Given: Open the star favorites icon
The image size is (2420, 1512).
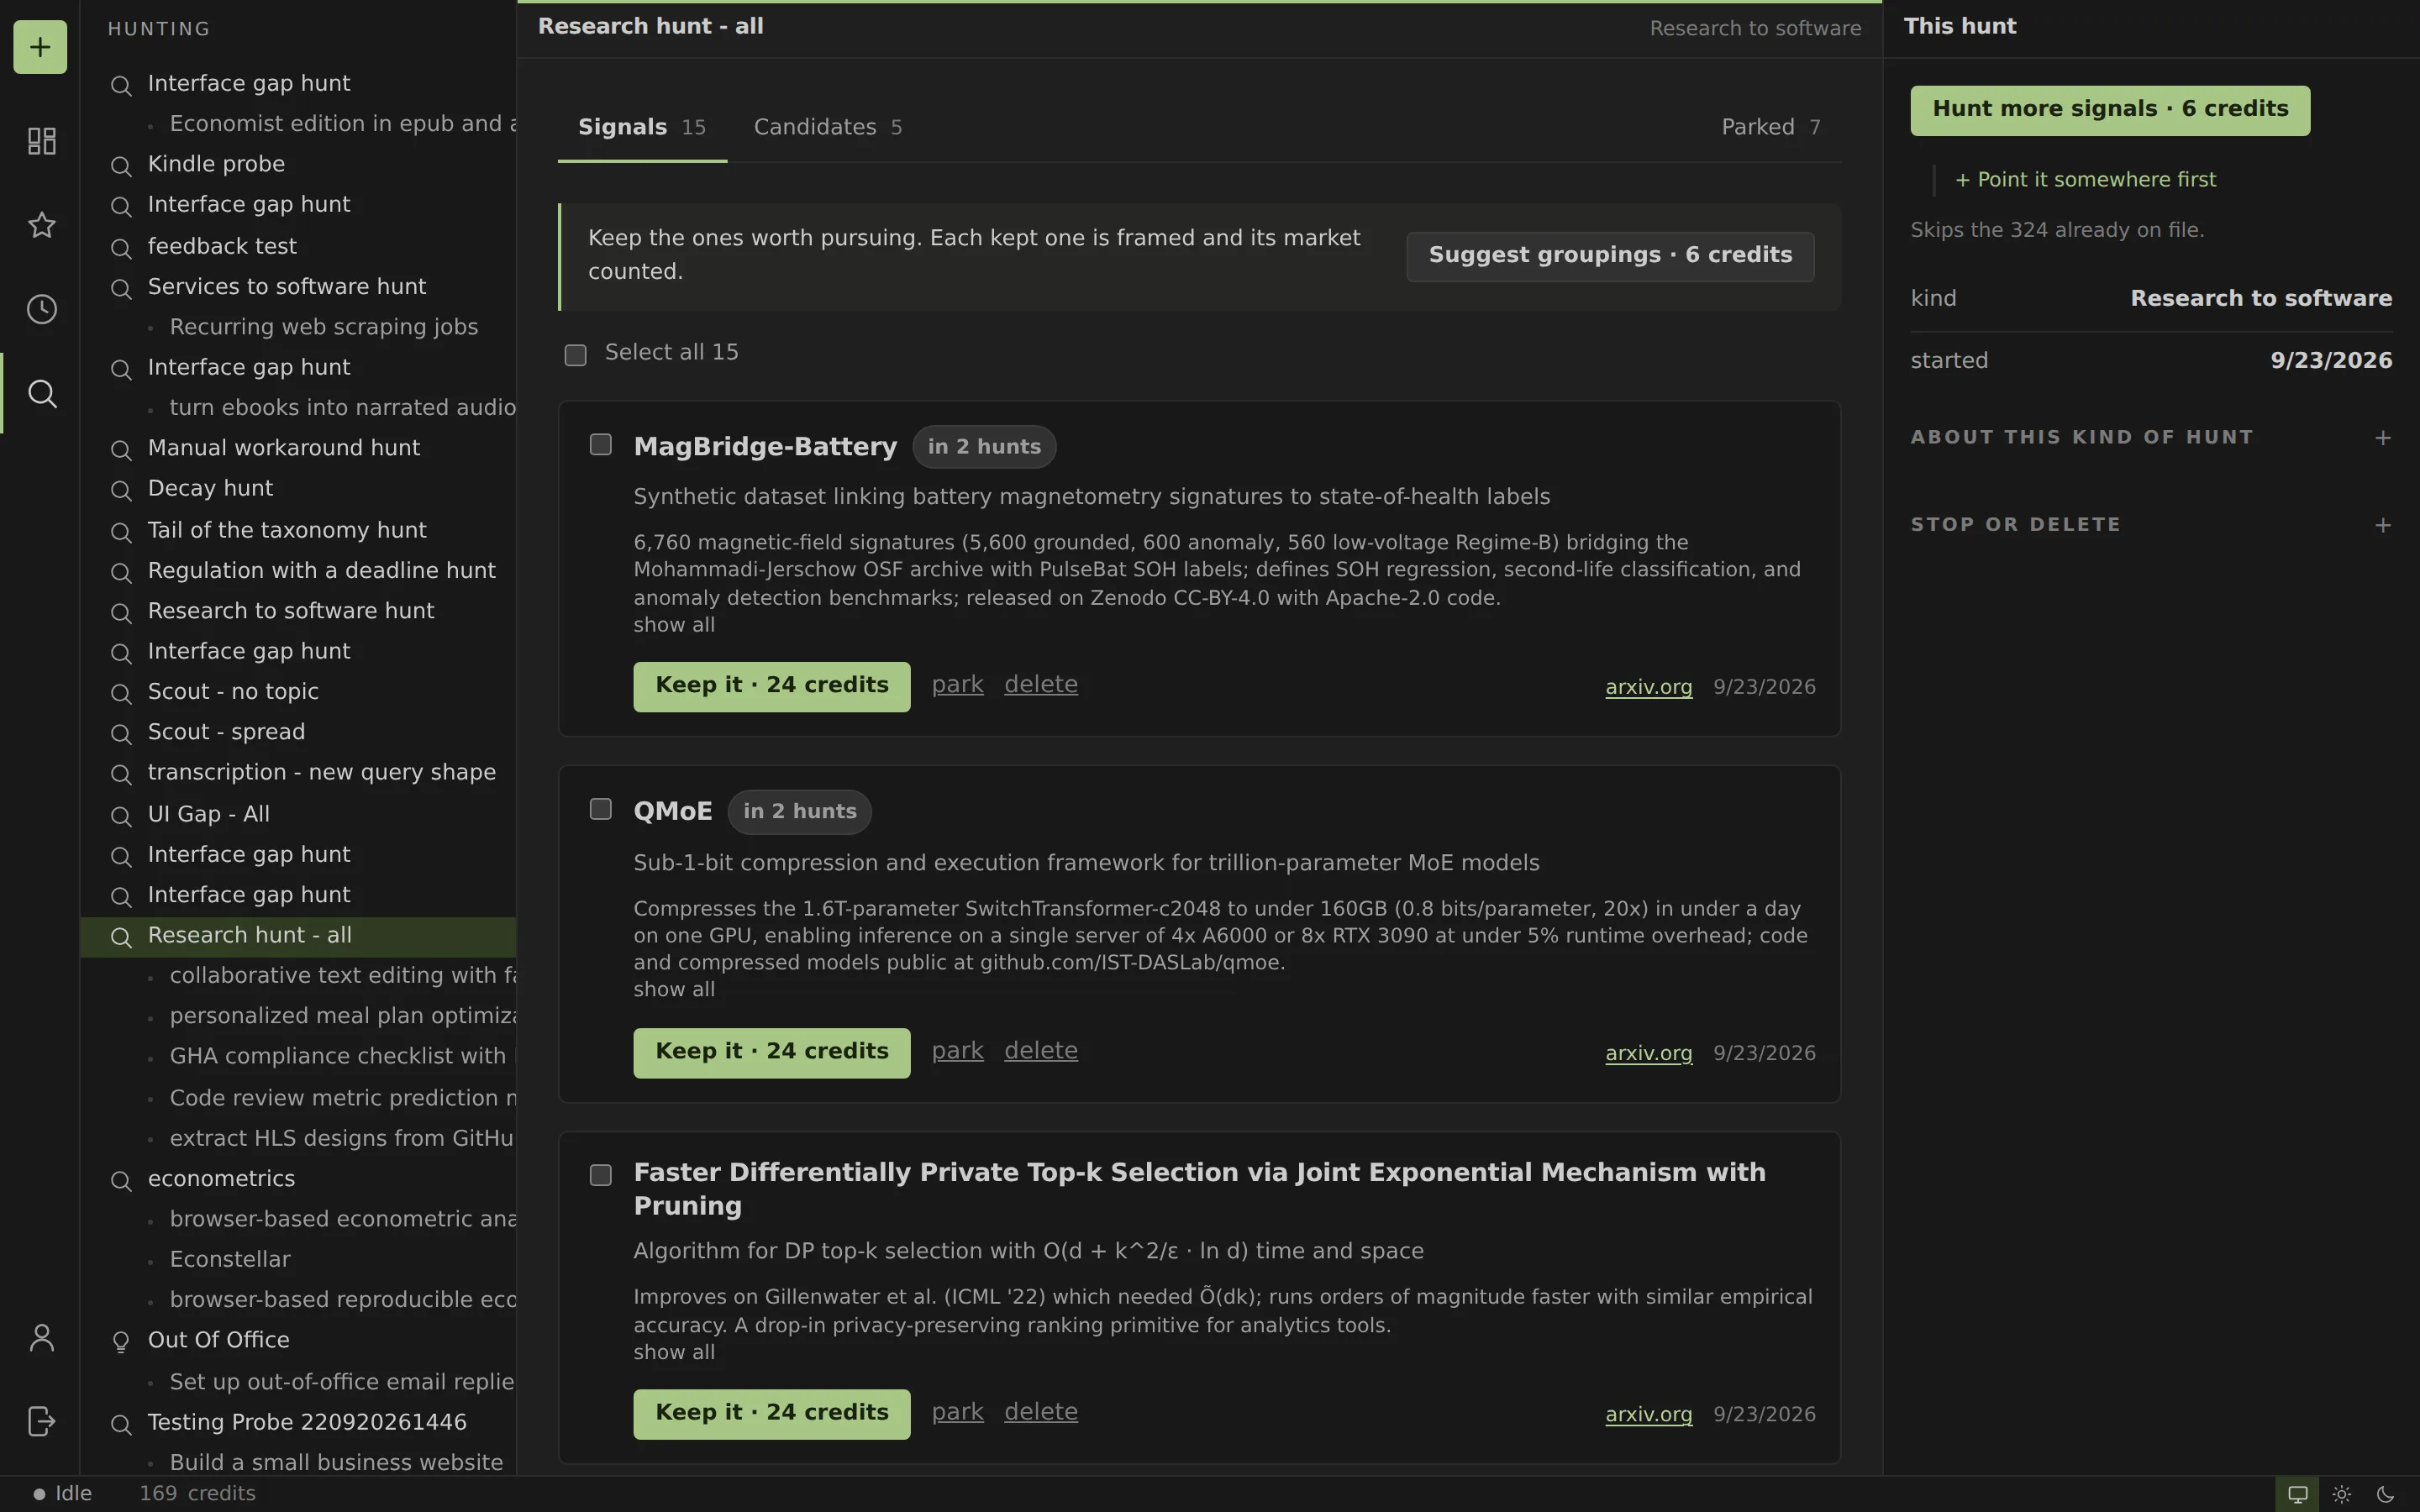Looking at the screenshot, I should (x=41, y=225).
